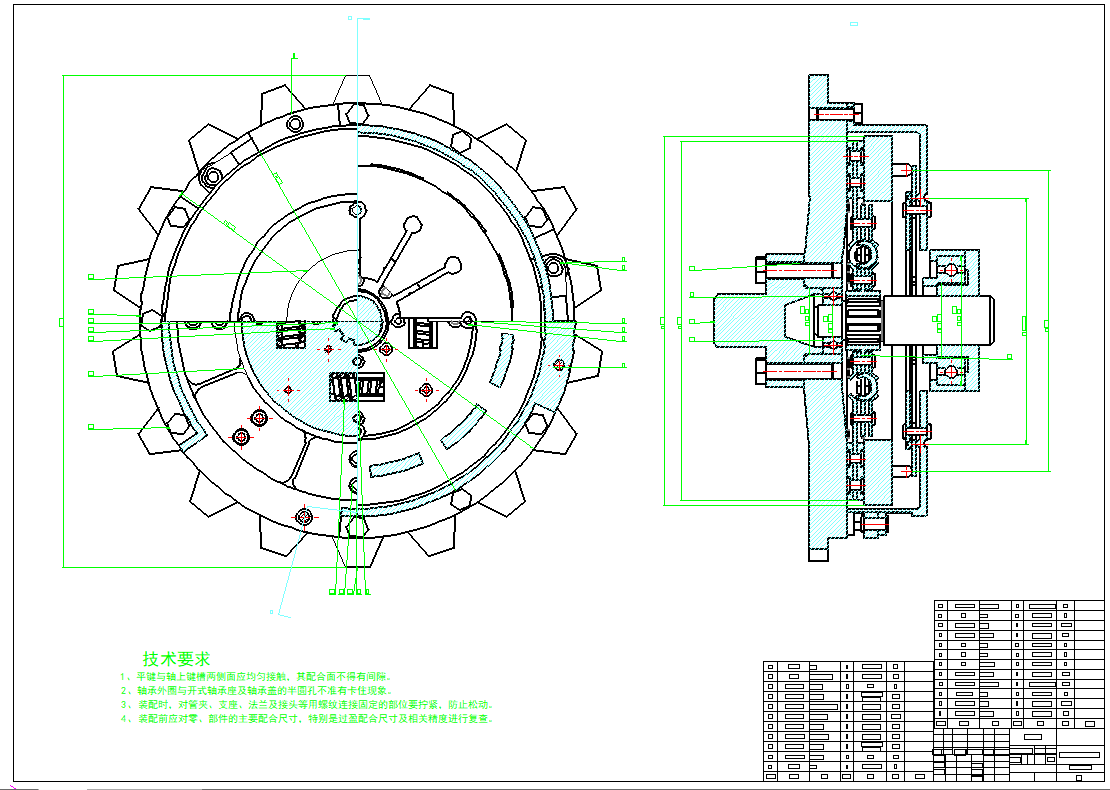The image size is (1110, 790).
Task: Click the top flange bolt in section view
Action: coord(838,115)
